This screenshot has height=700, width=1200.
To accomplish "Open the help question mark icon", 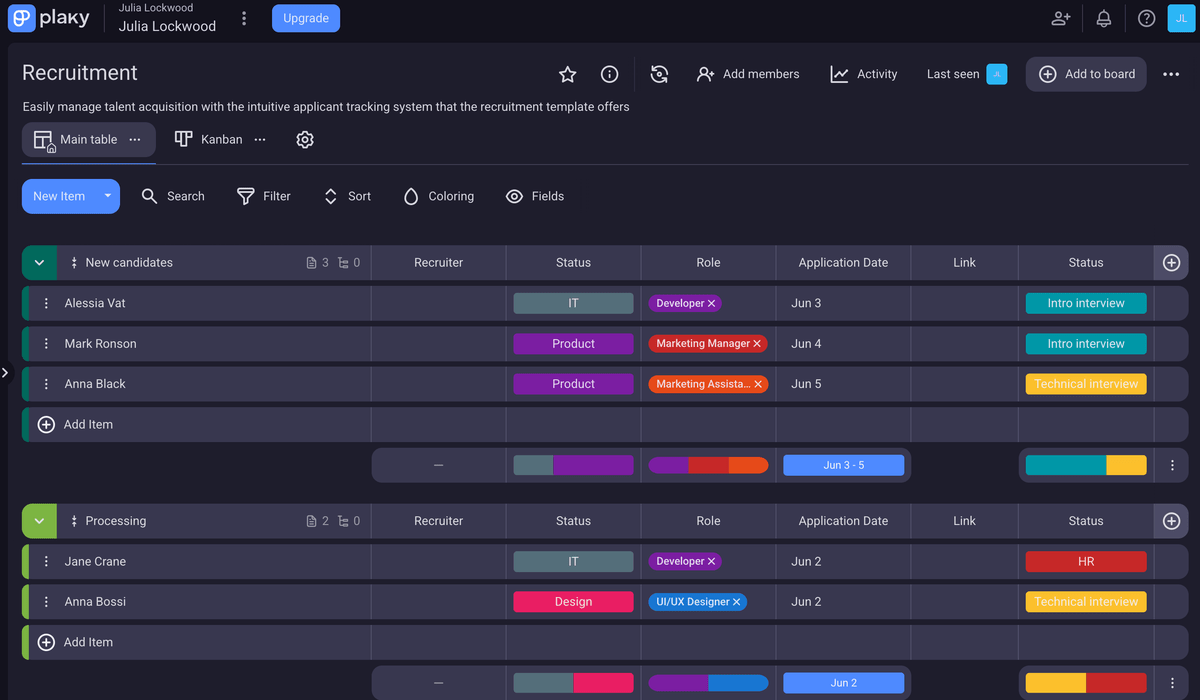I will pyautogui.click(x=1147, y=18).
